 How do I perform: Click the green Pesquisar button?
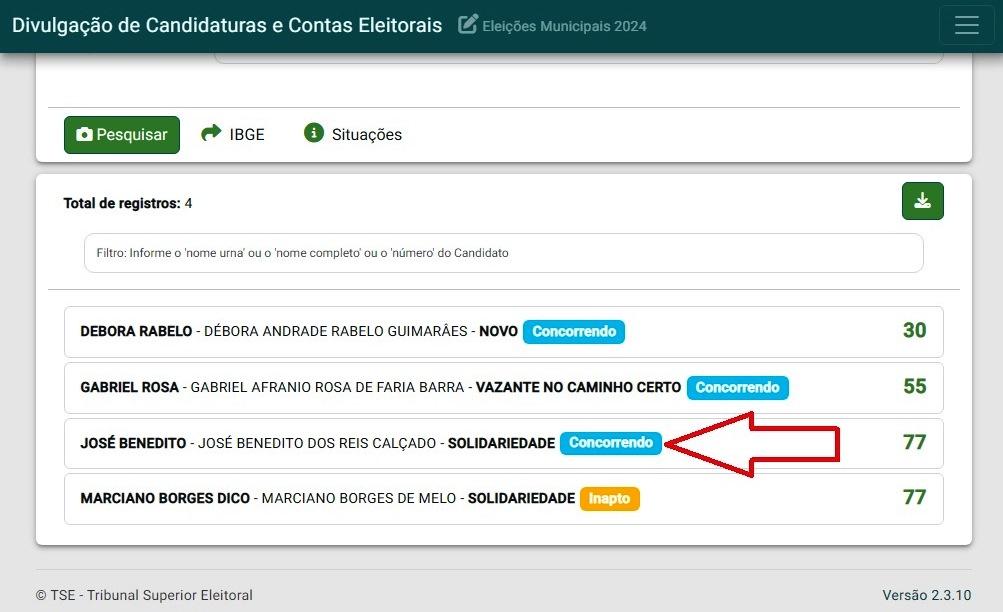click(122, 134)
